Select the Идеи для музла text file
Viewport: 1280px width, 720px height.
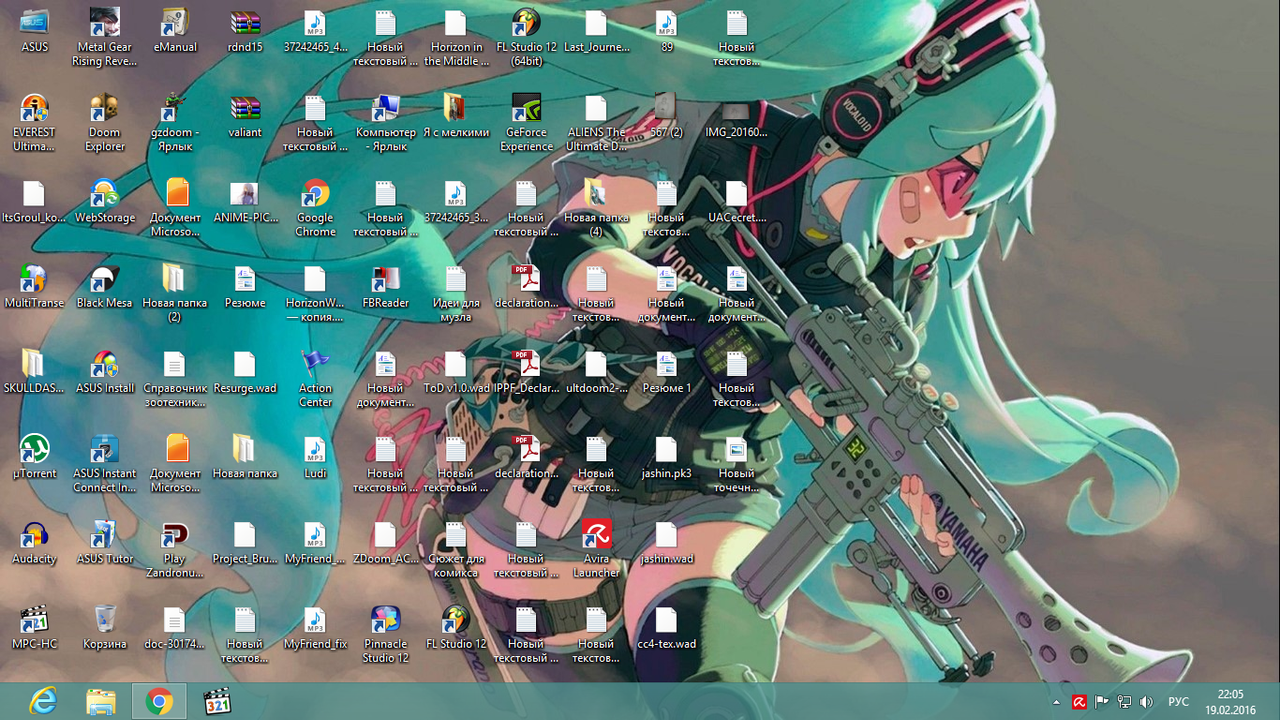click(456, 293)
